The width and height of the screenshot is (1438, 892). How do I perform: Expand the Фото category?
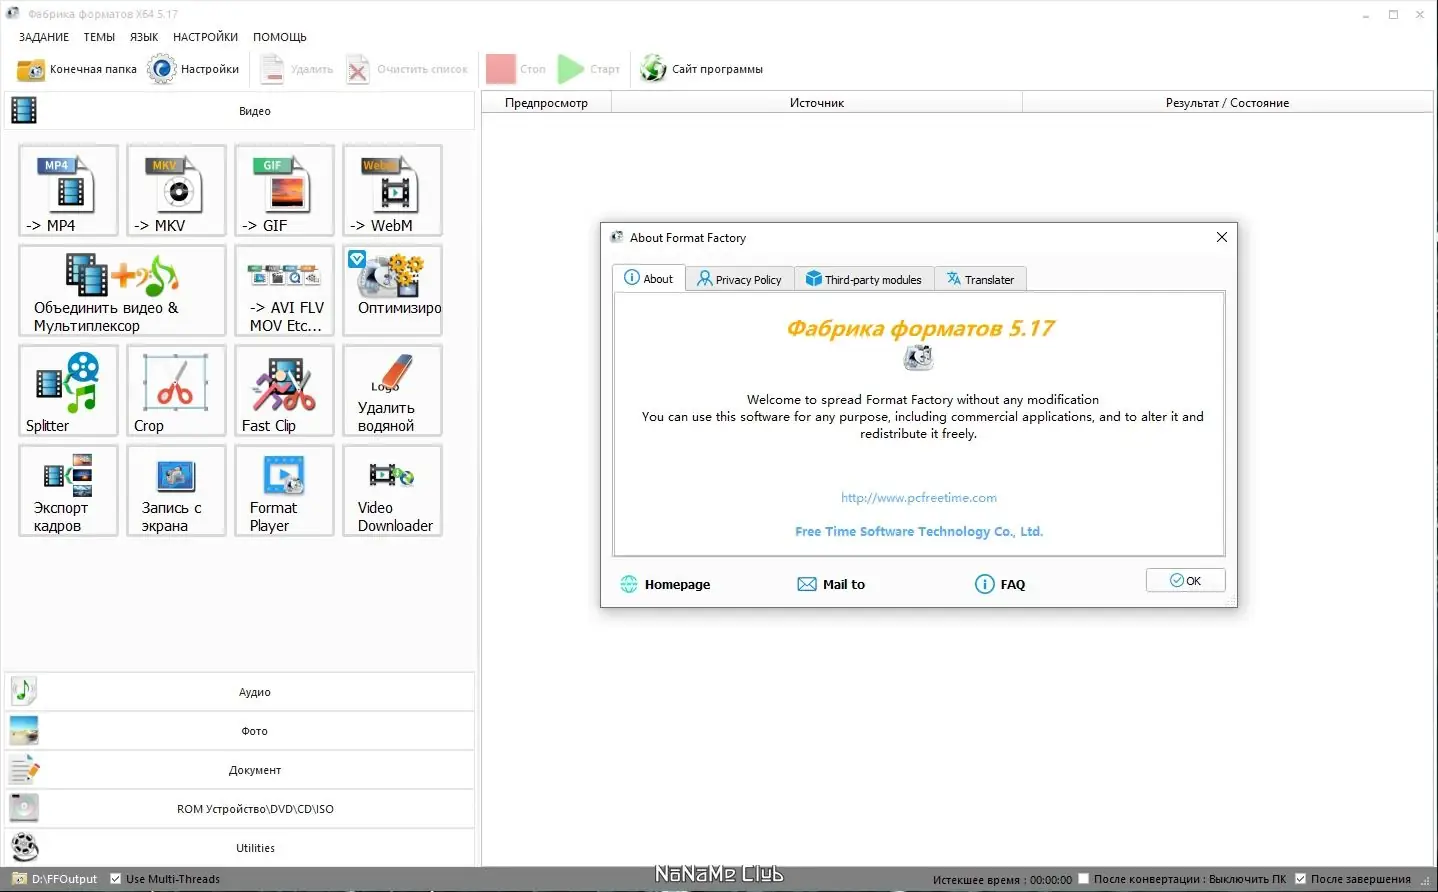[x=240, y=731]
